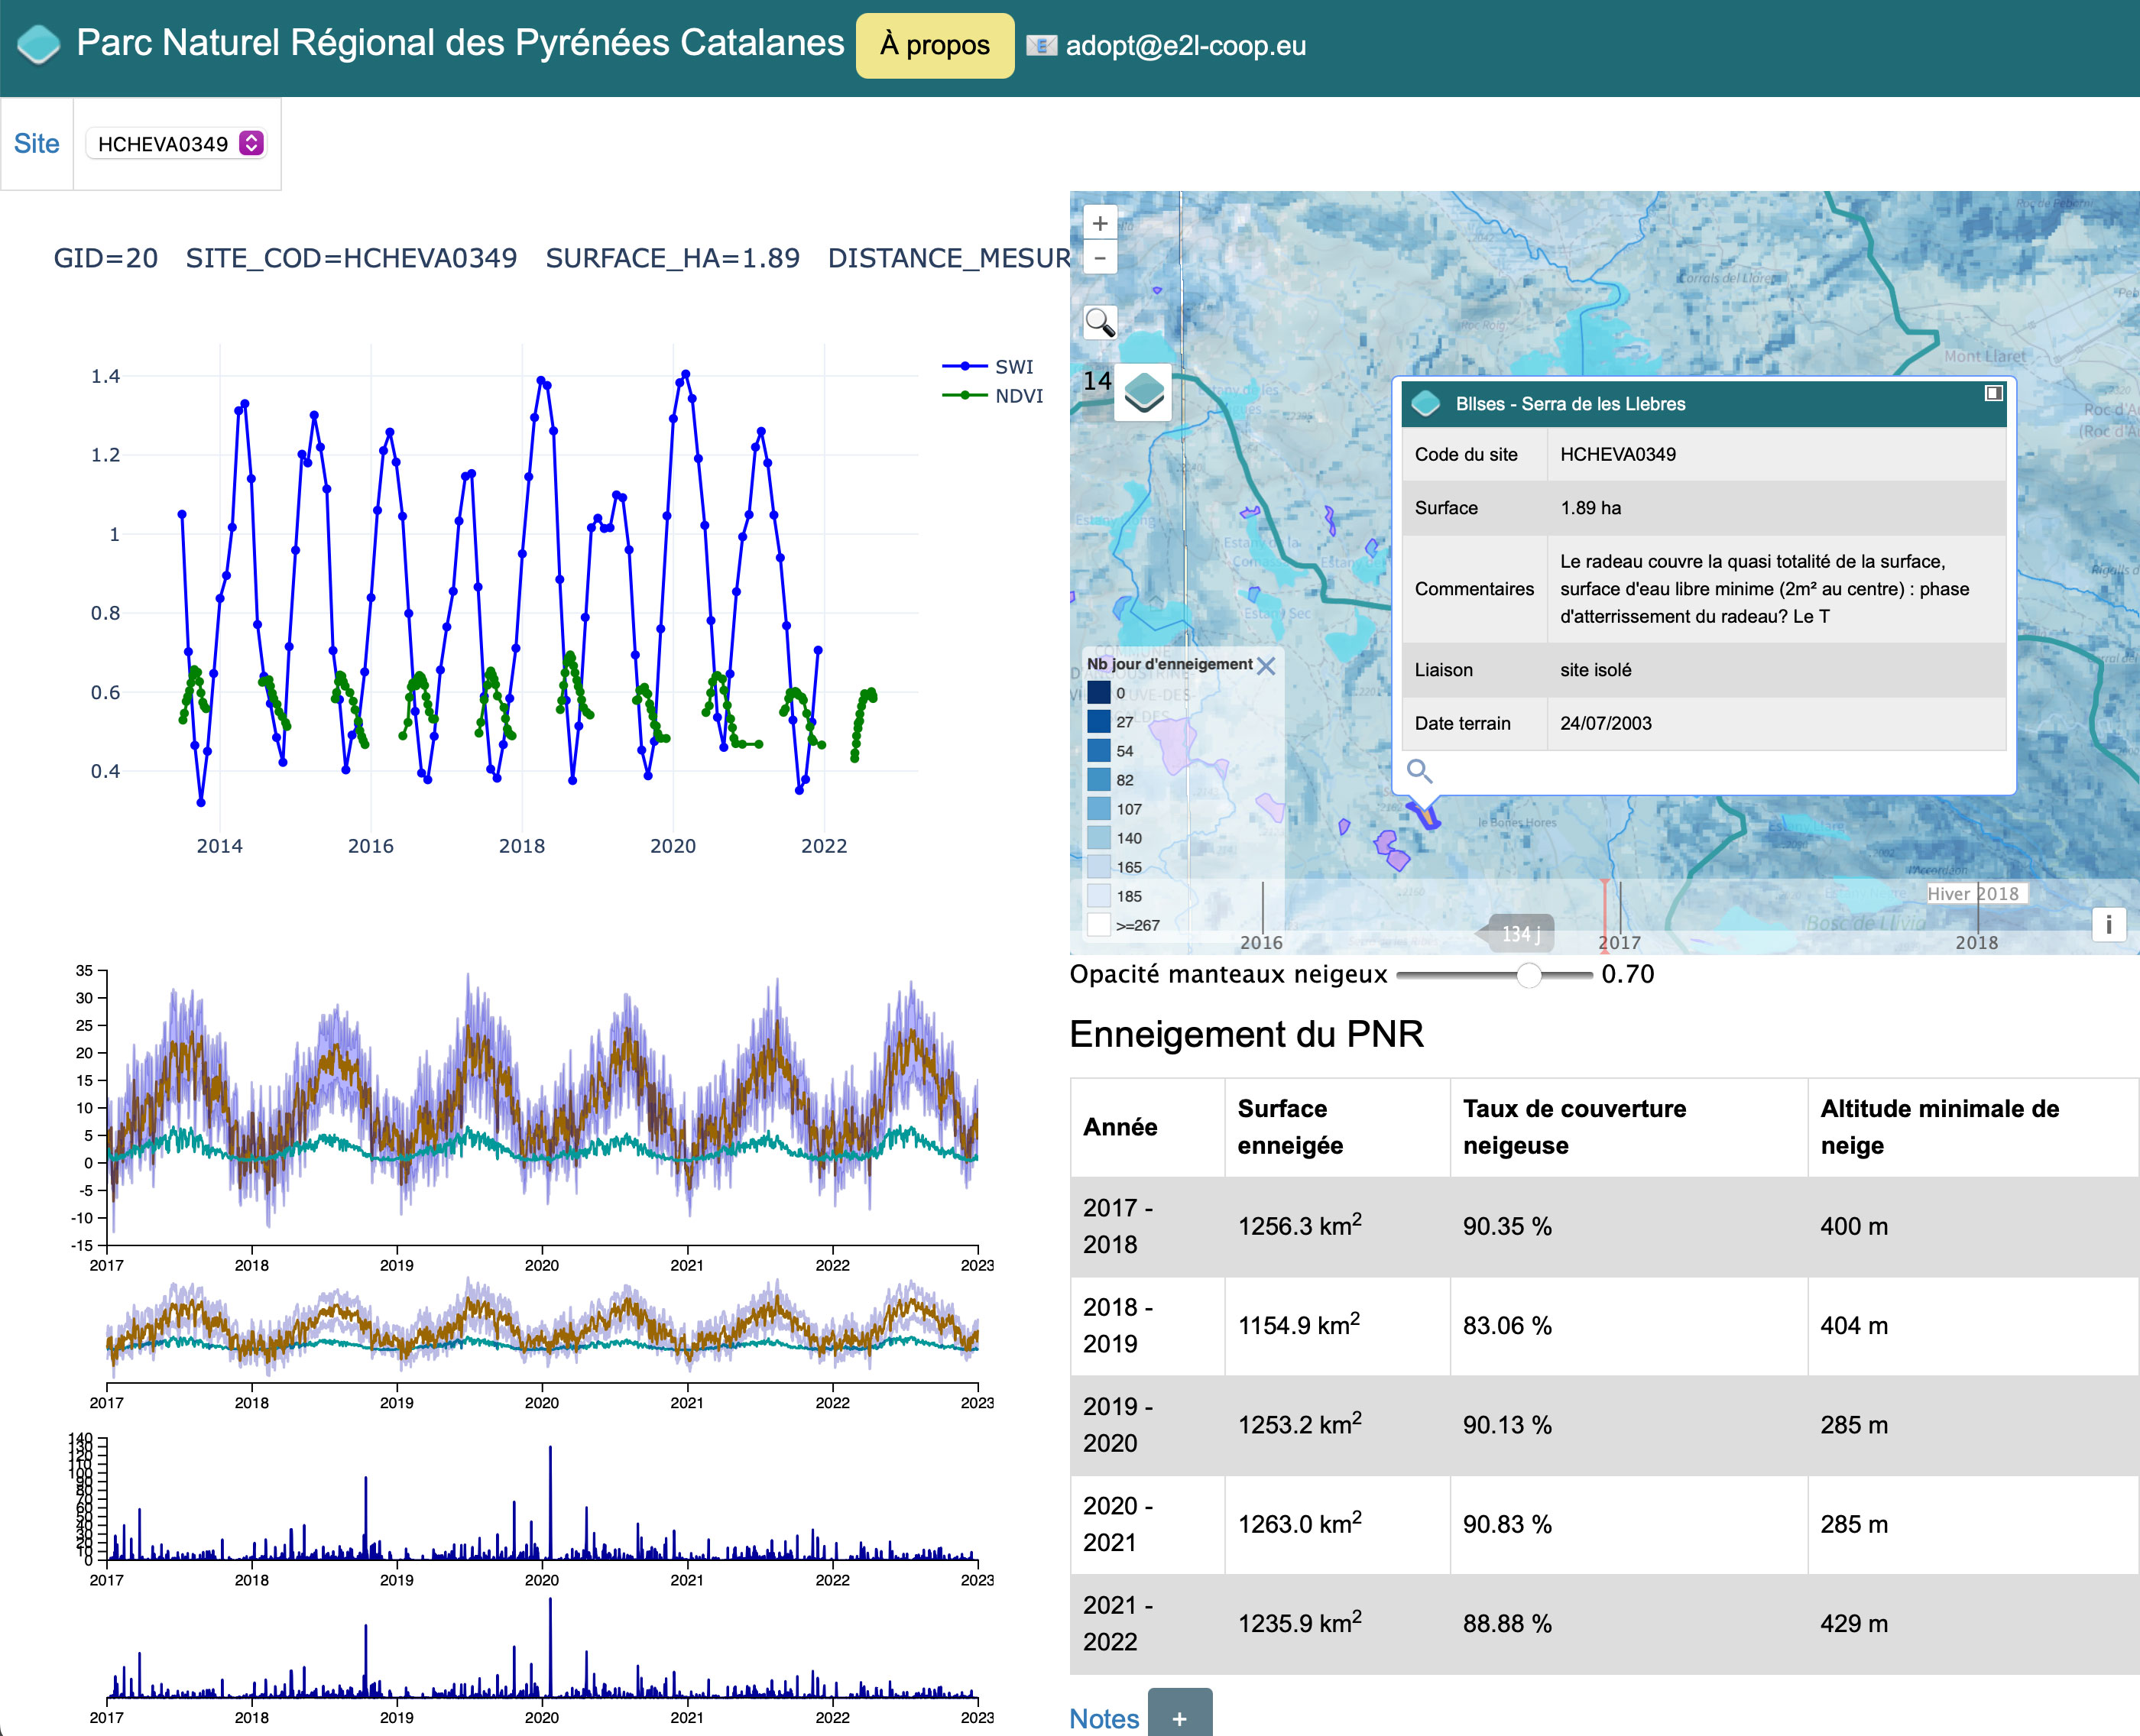
Task: Zoom out on the map
Action: 1100,258
